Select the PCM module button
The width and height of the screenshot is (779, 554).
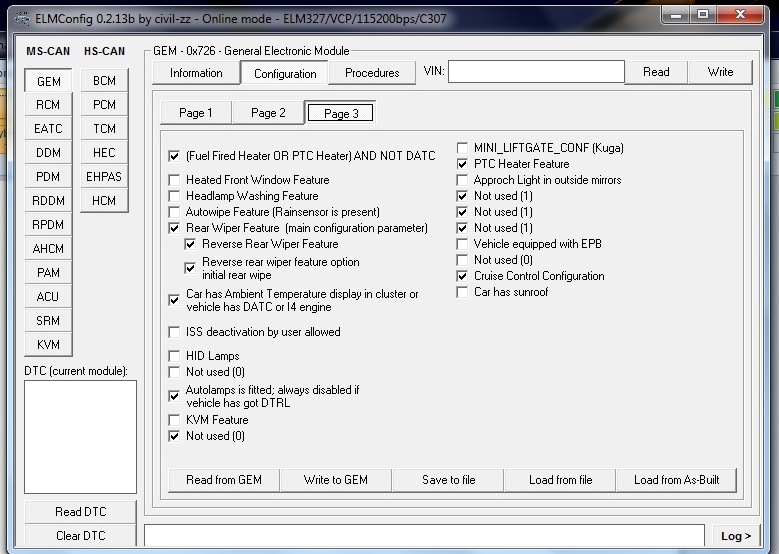tap(104, 105)
